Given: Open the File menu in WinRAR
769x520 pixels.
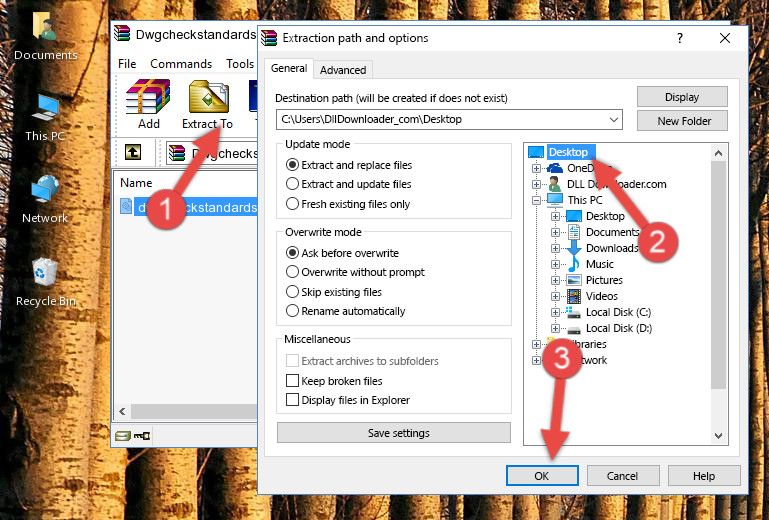Looking at the screenshot, I should [127, 64].
